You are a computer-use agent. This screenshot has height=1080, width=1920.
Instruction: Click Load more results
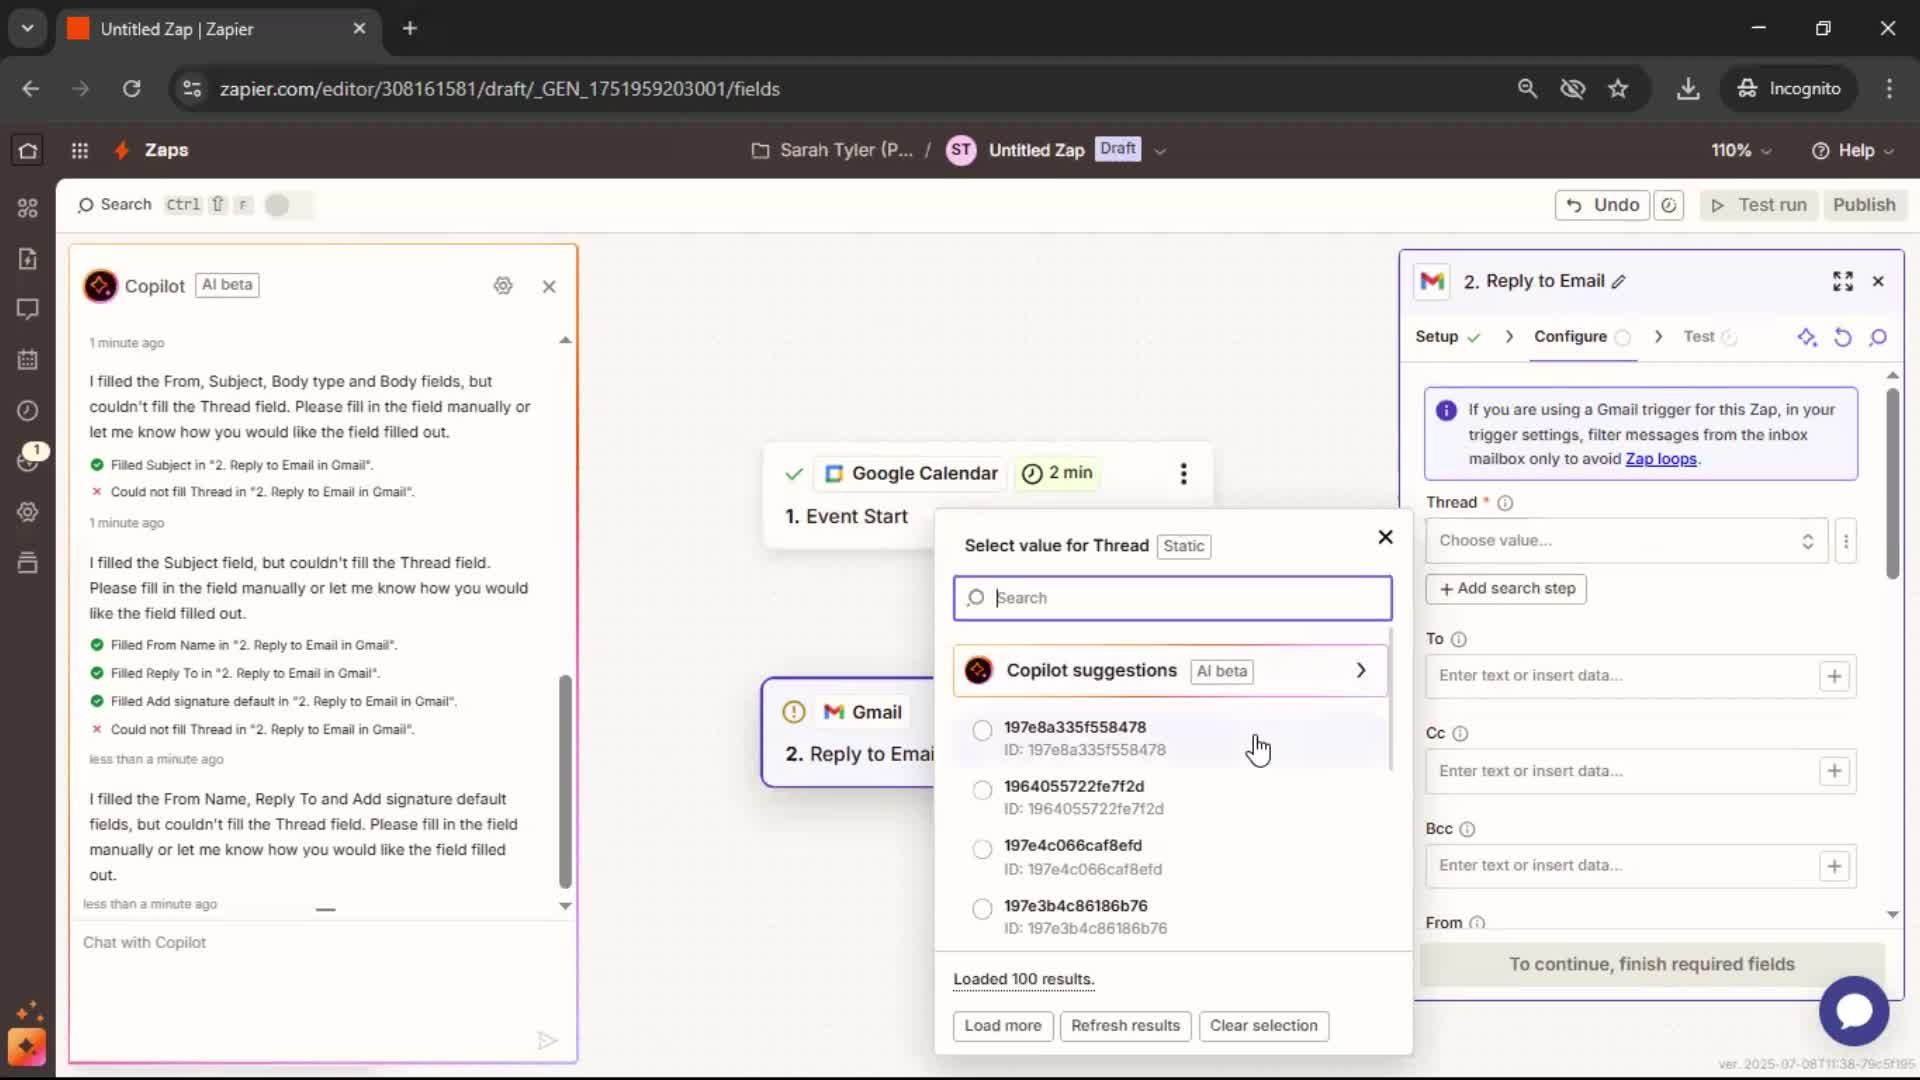click(1003, 1026)
